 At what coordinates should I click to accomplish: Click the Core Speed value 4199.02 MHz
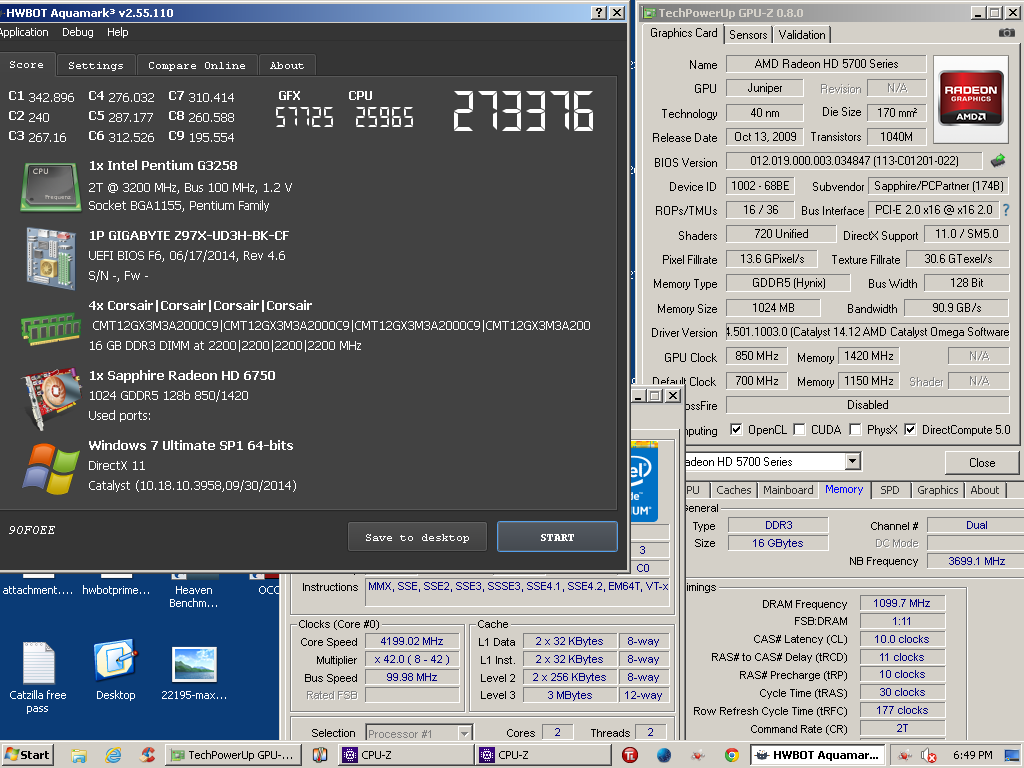411,641
